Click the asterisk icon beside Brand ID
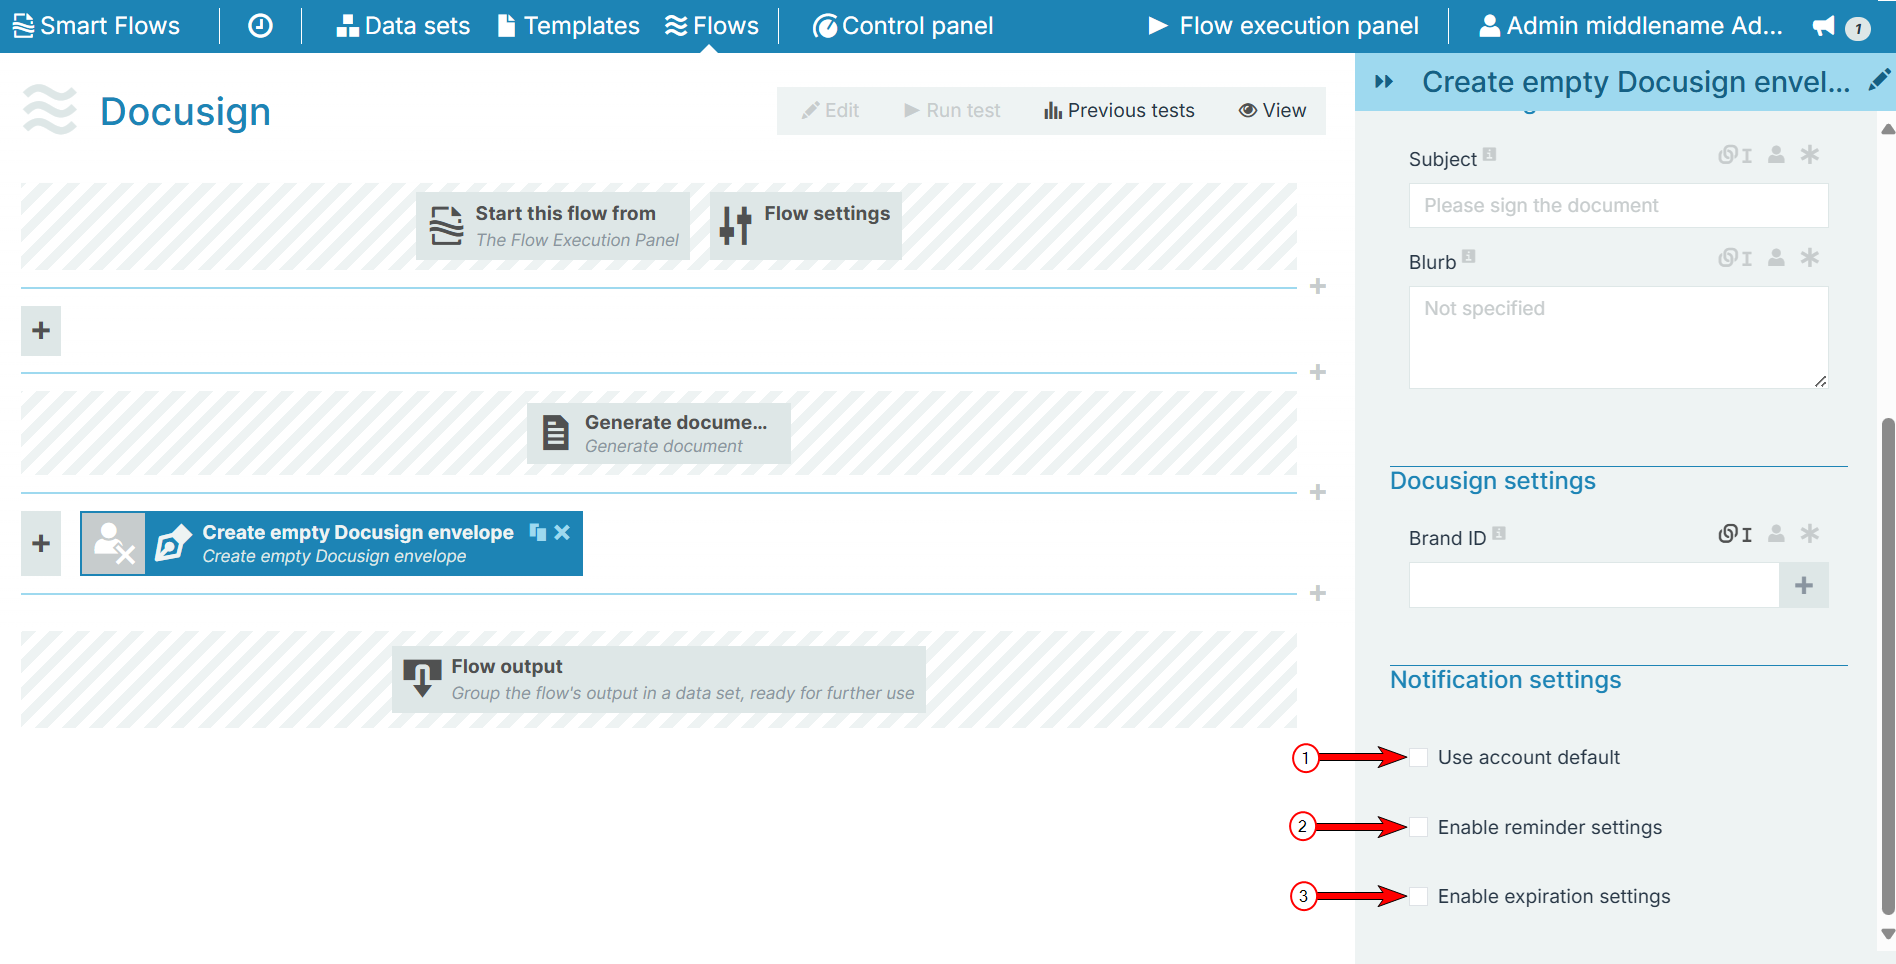 1810,534
